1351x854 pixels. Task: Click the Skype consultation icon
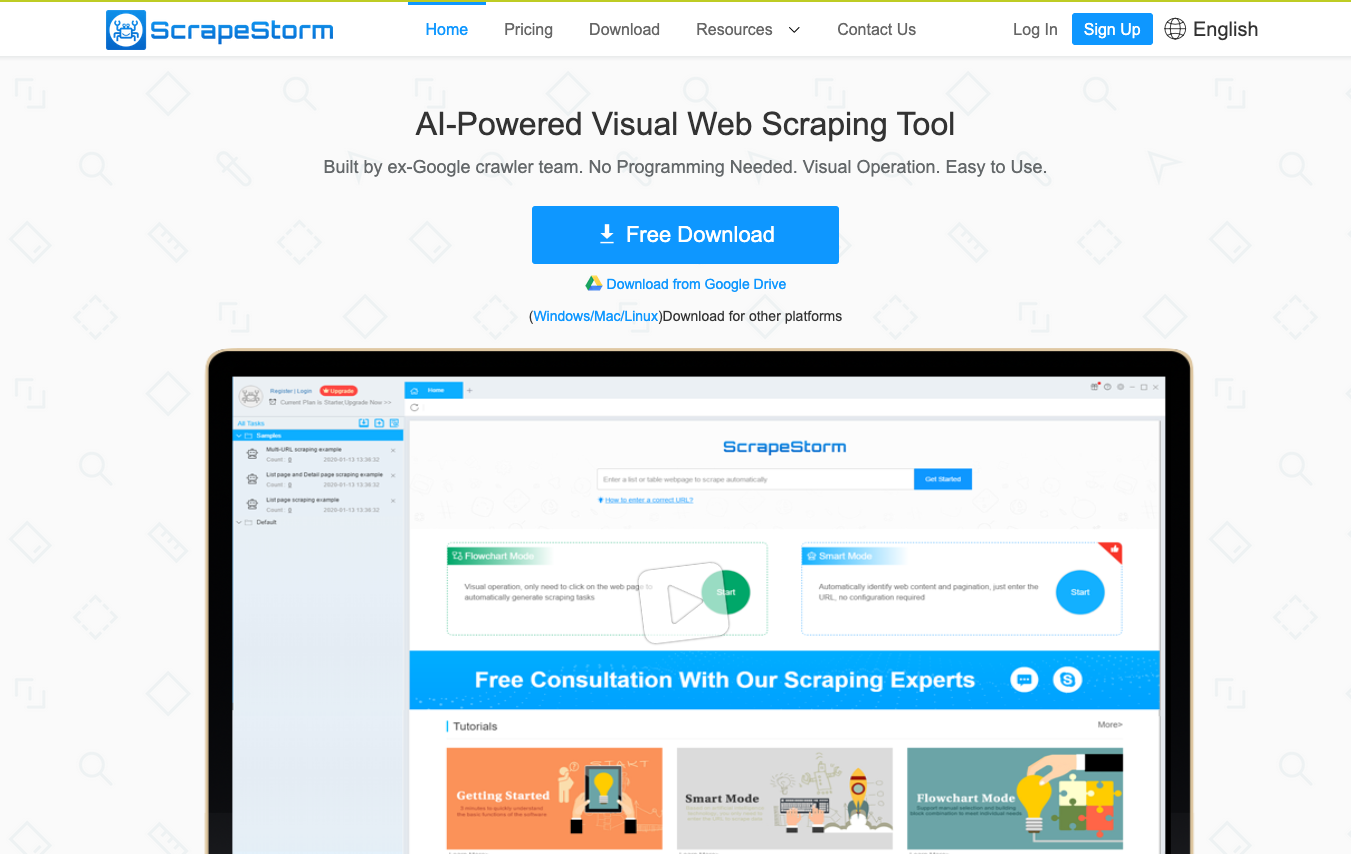[1068, 680]
